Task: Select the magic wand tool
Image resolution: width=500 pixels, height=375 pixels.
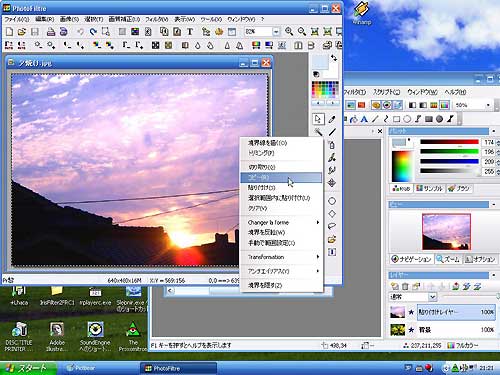Action: pyautogui.click(x=318, y=132)
